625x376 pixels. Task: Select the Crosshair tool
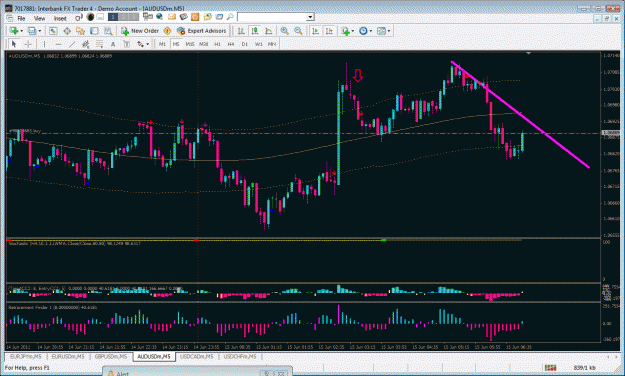point(28,44)
